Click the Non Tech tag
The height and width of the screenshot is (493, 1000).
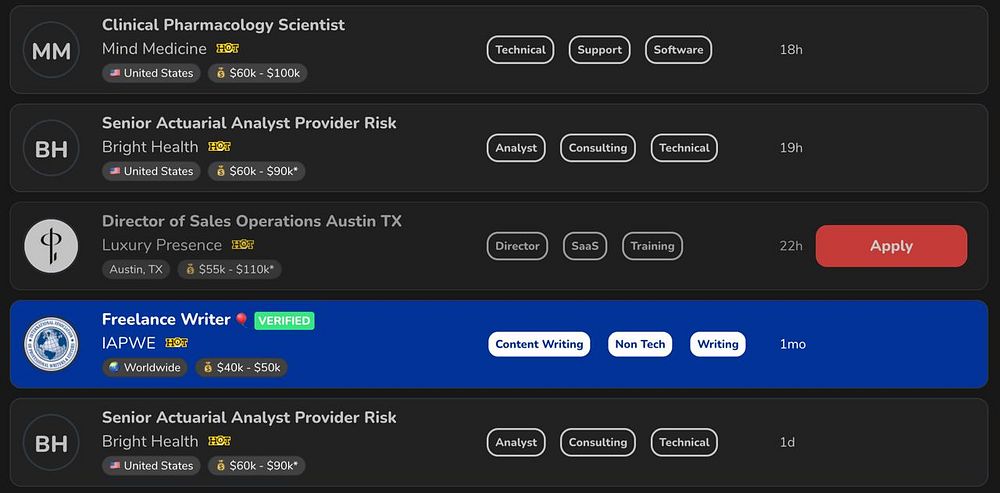tap(640, 344)
